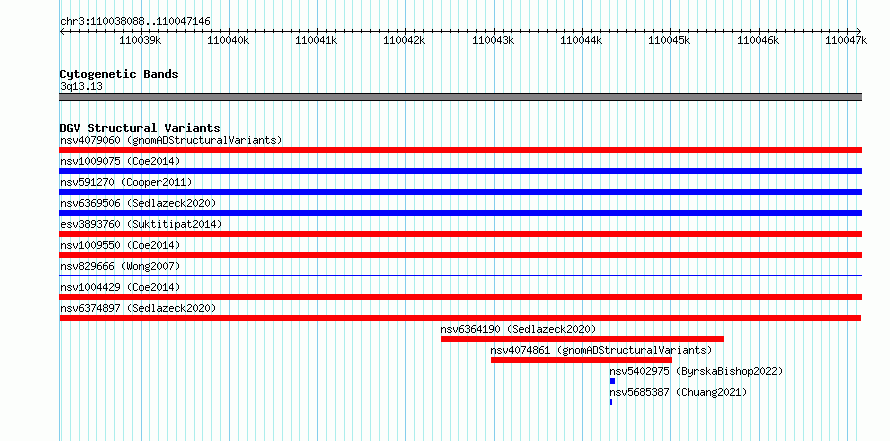Viewport: 890px width, 441px height.
Task: Open esv3893760 (Suktitipat2014) label
Action: point(141,224)
